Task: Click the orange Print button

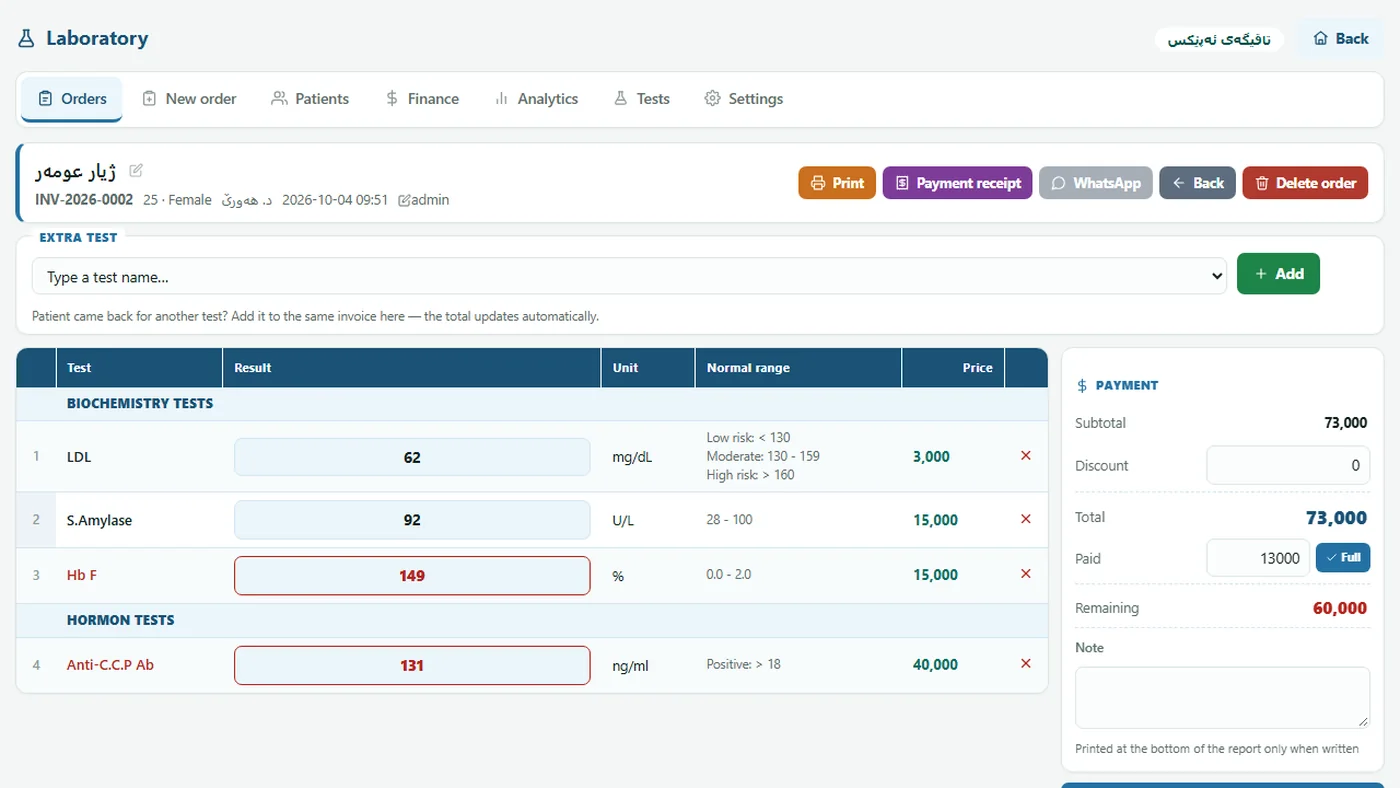Action: (837, 183)
